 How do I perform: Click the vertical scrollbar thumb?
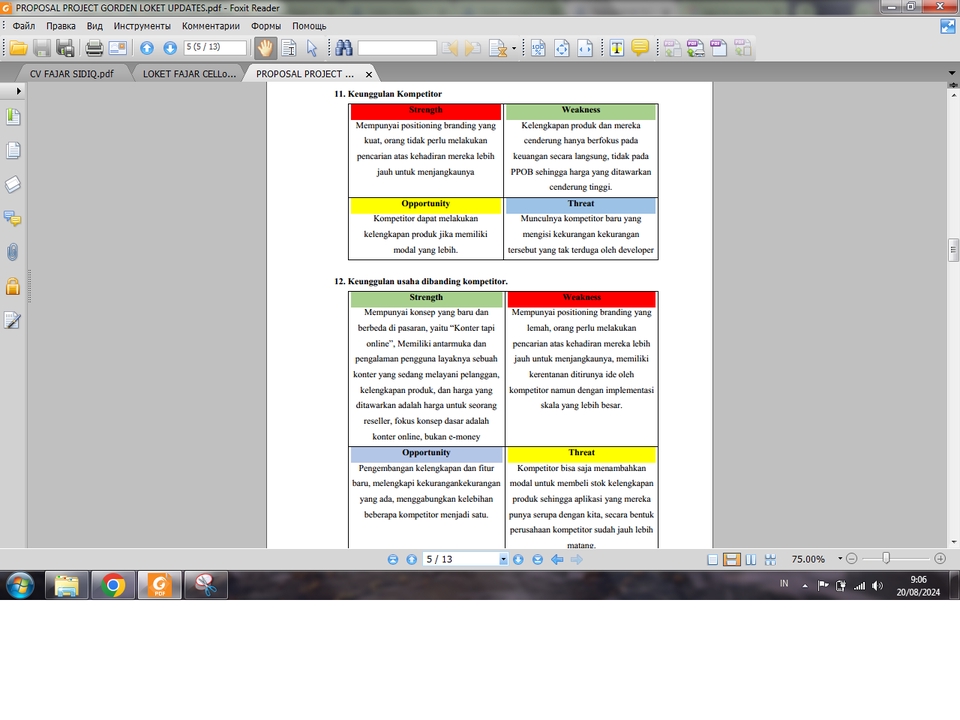point(953,250)
